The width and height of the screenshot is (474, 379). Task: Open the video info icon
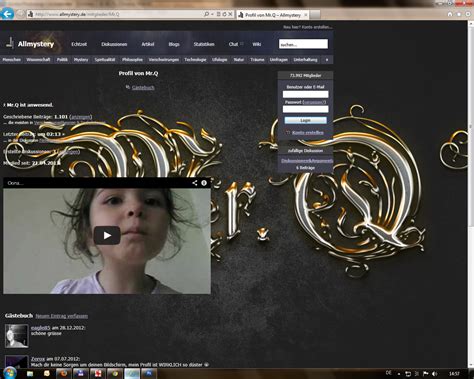point(204,183)
